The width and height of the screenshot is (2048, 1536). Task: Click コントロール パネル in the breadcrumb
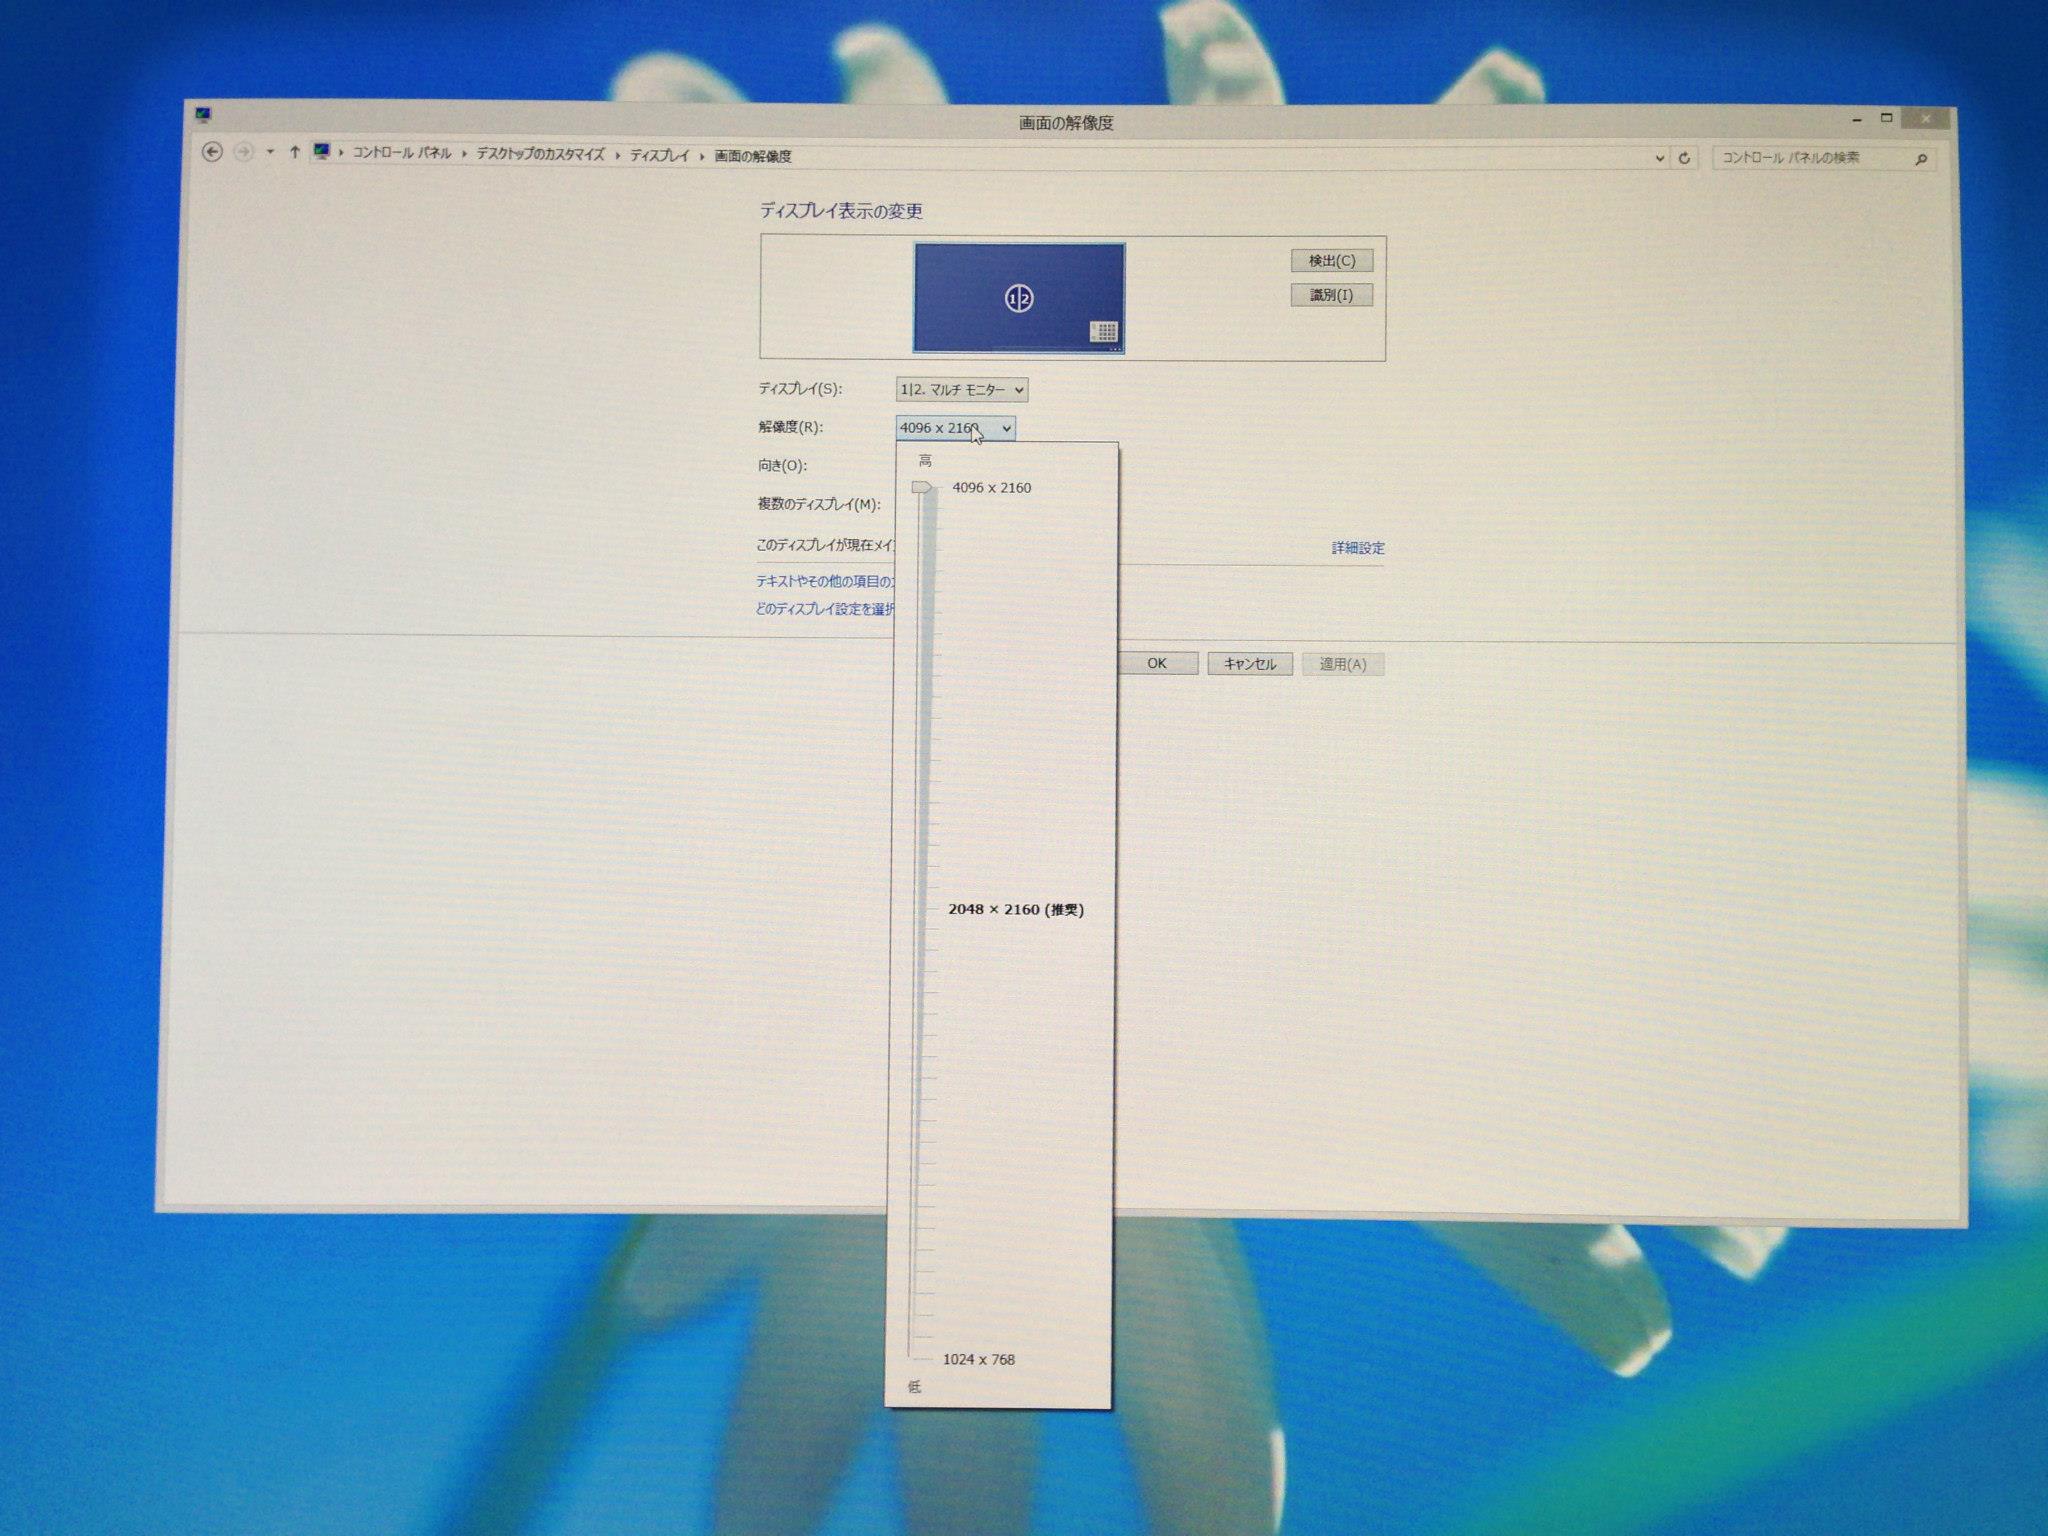[x=402, y=153]
